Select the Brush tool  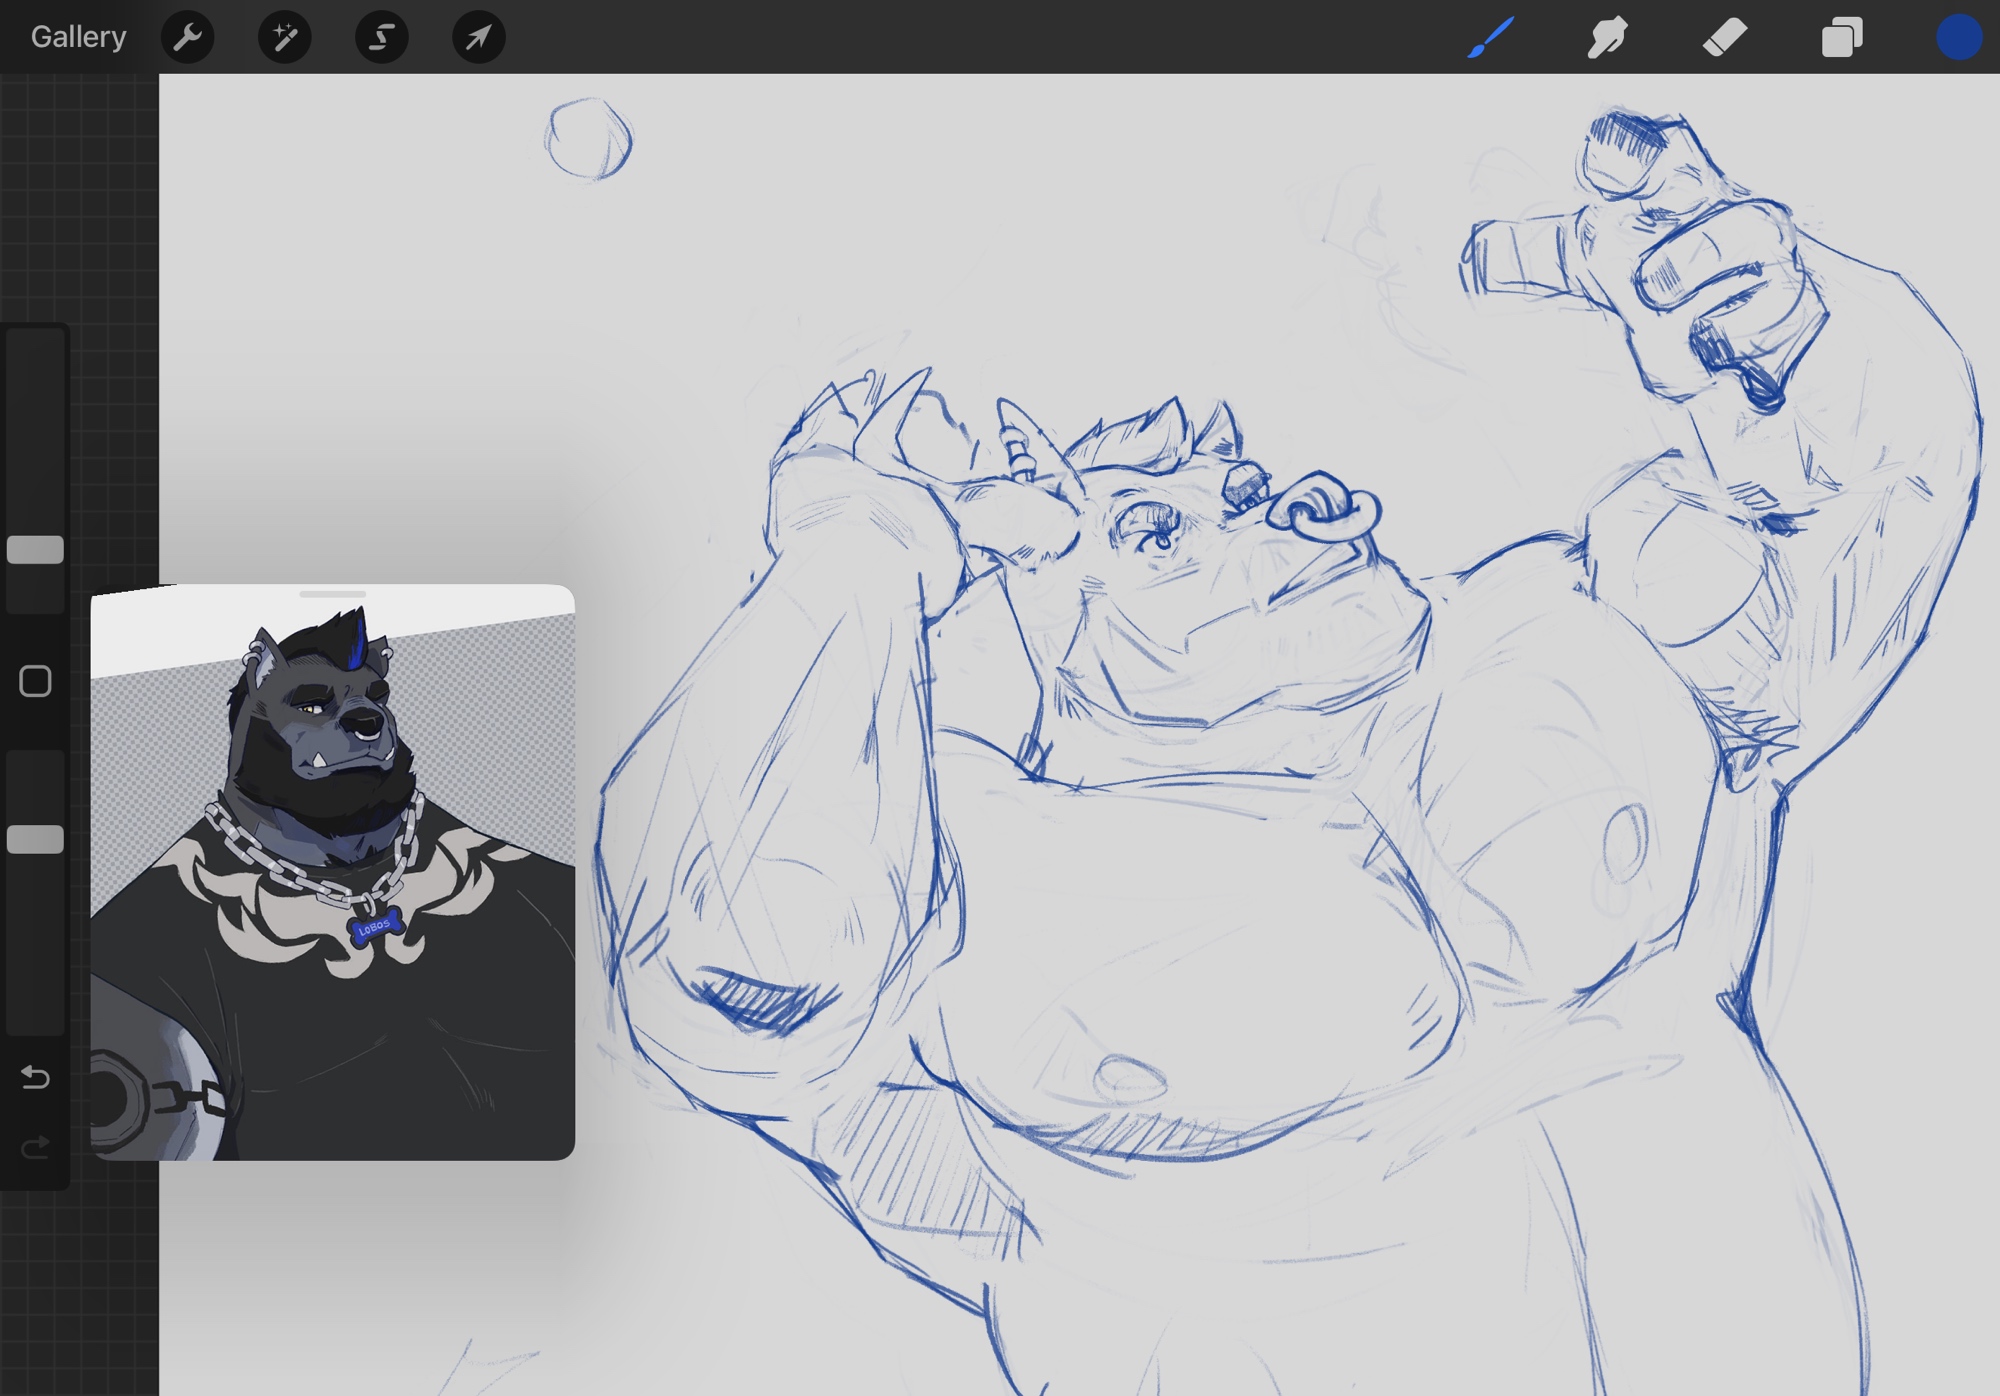tap(1490, 37)
